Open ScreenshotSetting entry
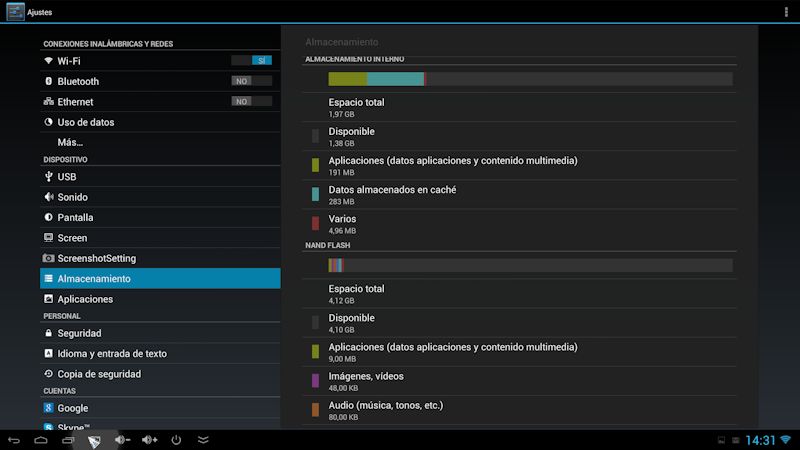This screenshot has height=450, width=800. (x=160, y=258)
